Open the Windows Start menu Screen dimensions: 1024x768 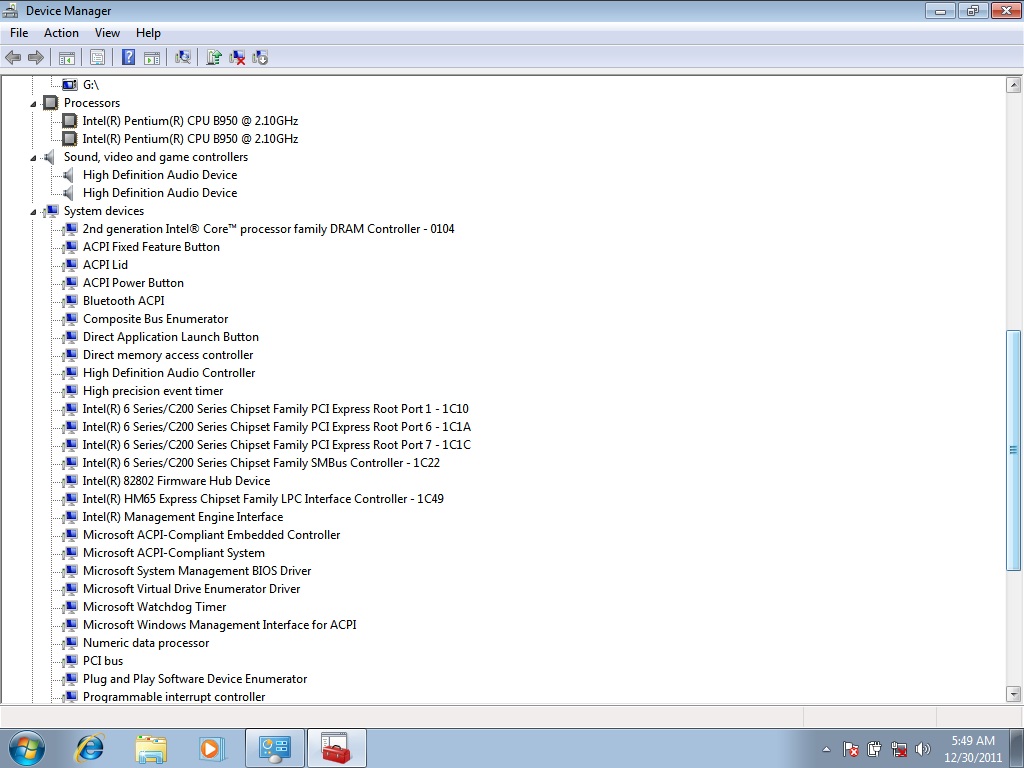27,748
